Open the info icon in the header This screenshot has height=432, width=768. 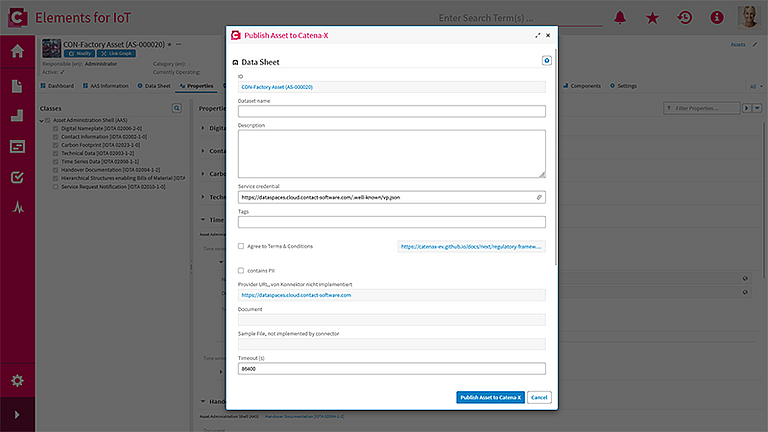pyautogui.click(x=717, y=18)
